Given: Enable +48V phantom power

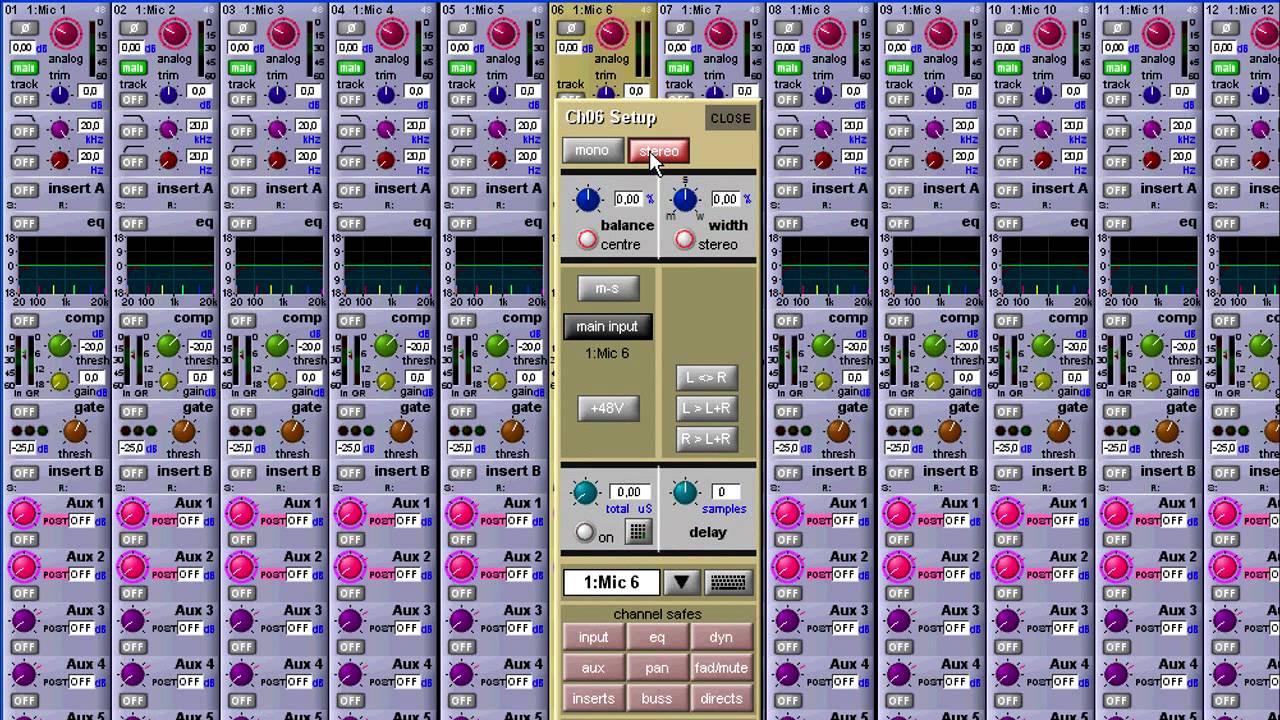Looking at the screenshot, I should point(607,408).
